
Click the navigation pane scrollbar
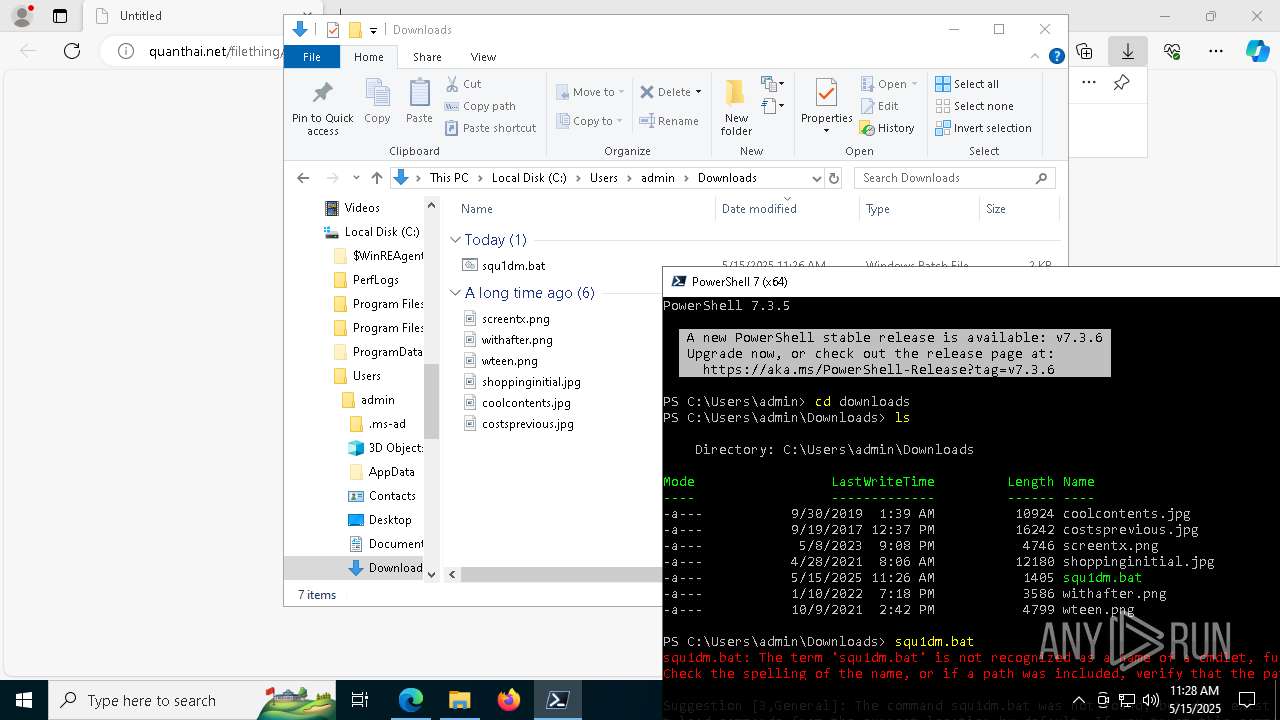coord(432,400)
